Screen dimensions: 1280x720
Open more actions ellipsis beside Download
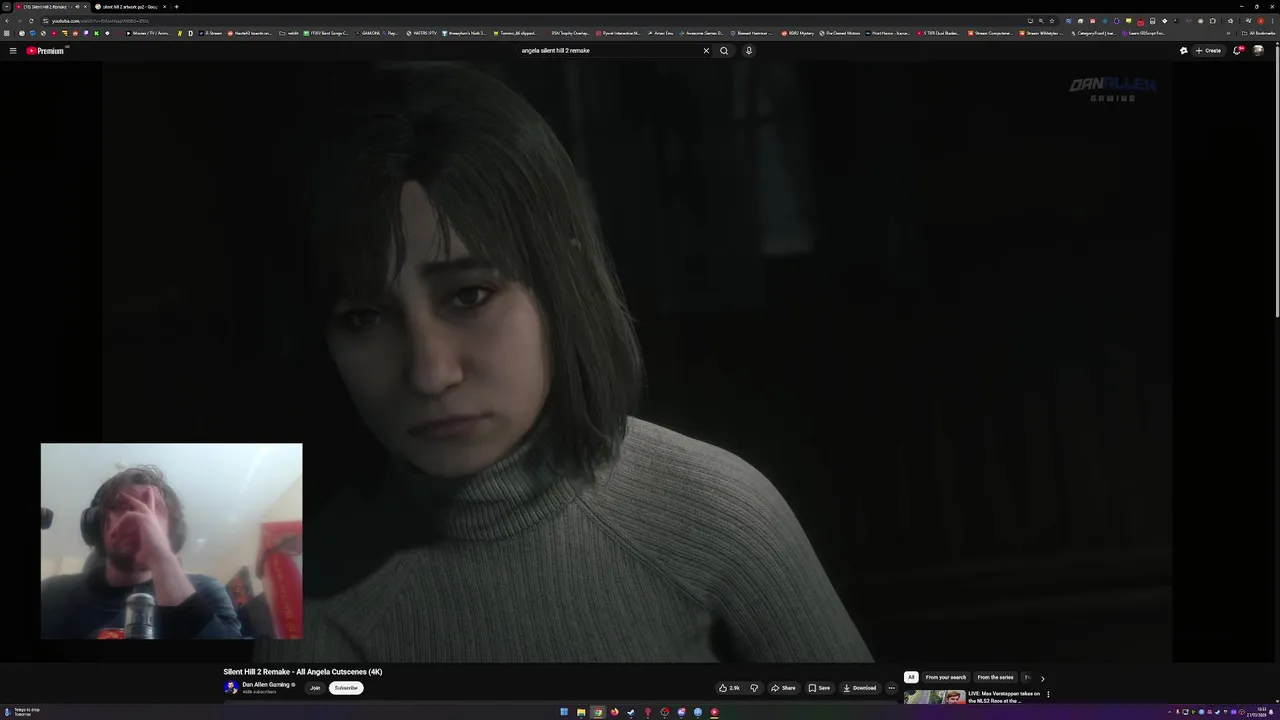891,688
